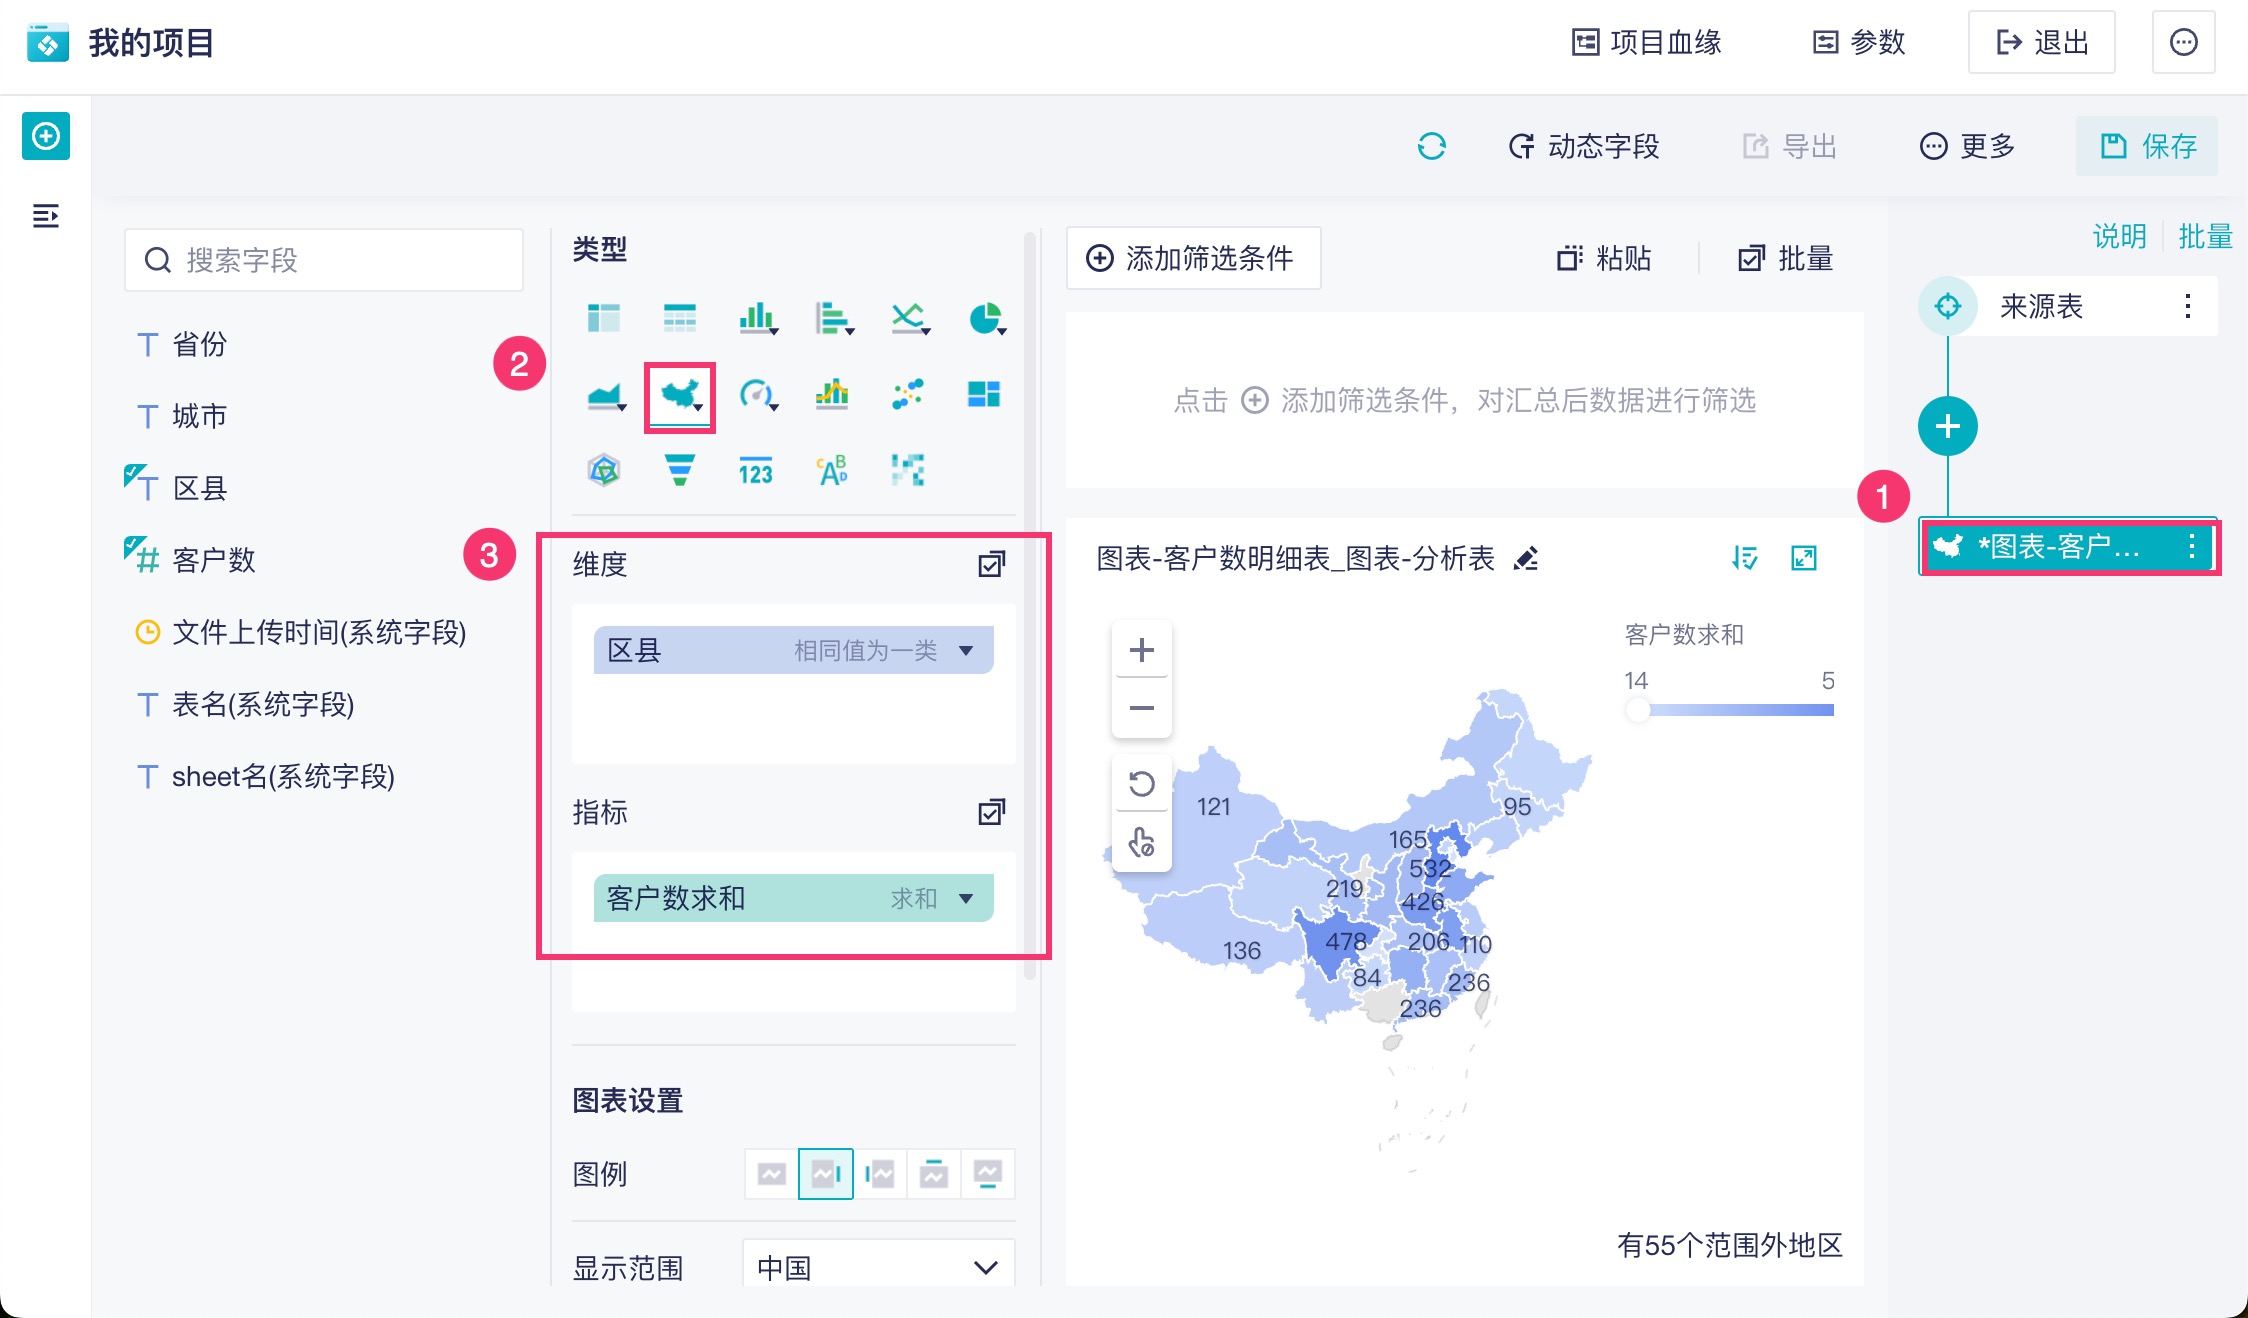The image size is (2248, 1318).
Task: Toggle batch select for 指标 section
Action: tap(991, 812)
